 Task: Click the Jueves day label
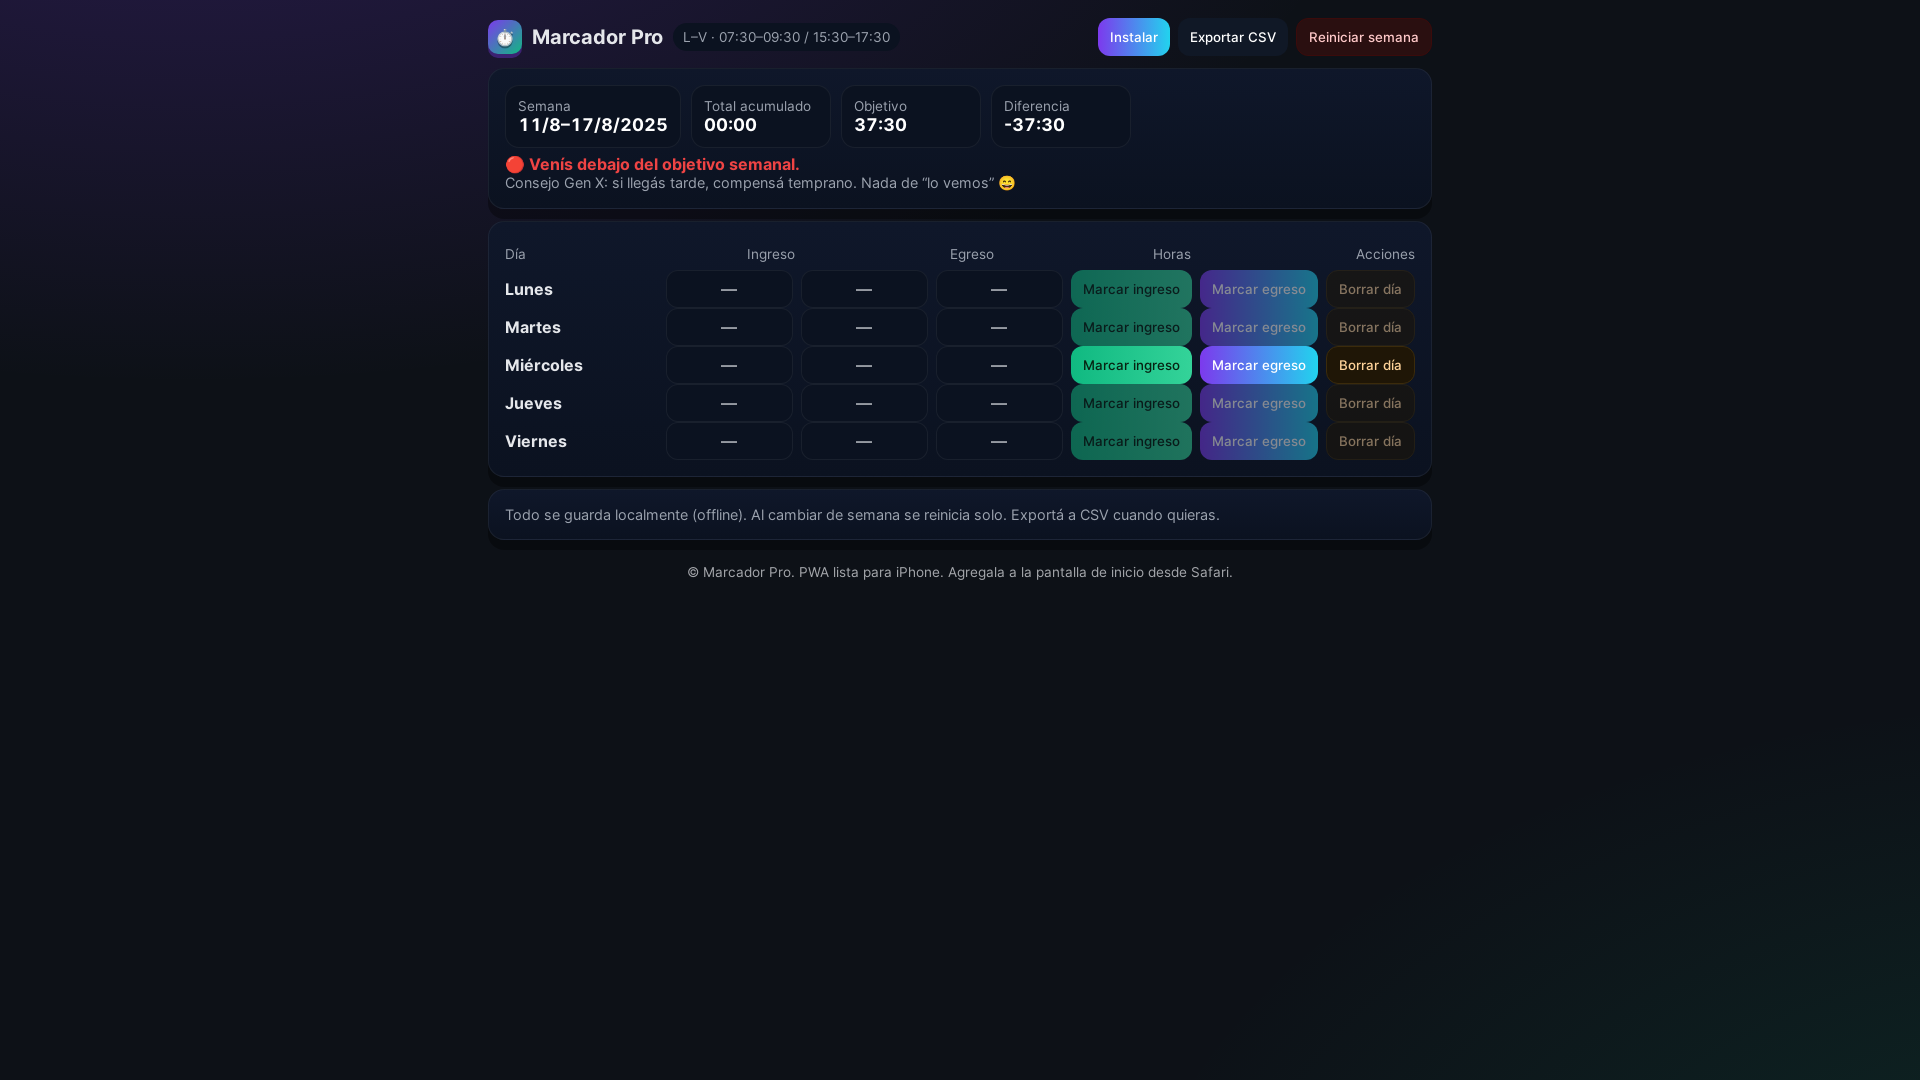click(x=533, y=403)
